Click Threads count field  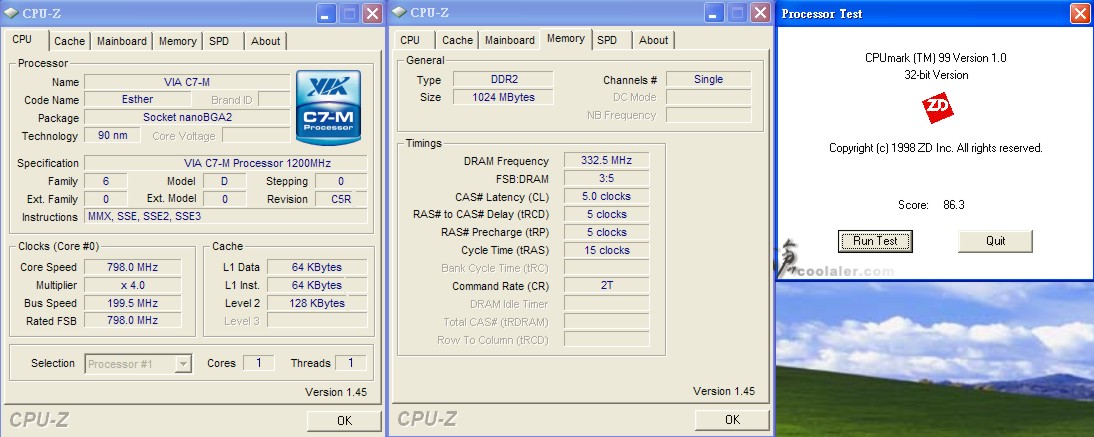coord(350,363)
